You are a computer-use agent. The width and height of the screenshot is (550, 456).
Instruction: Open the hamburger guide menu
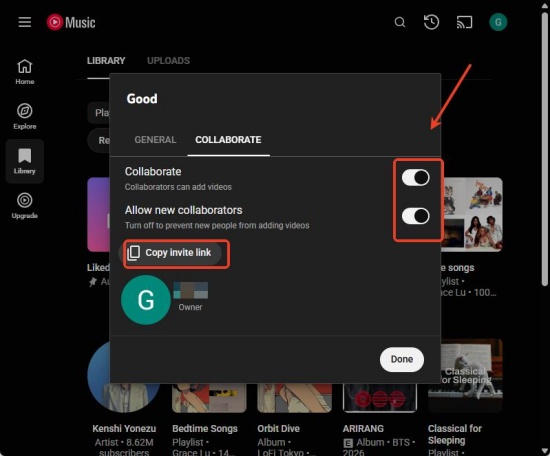(25, 22)
